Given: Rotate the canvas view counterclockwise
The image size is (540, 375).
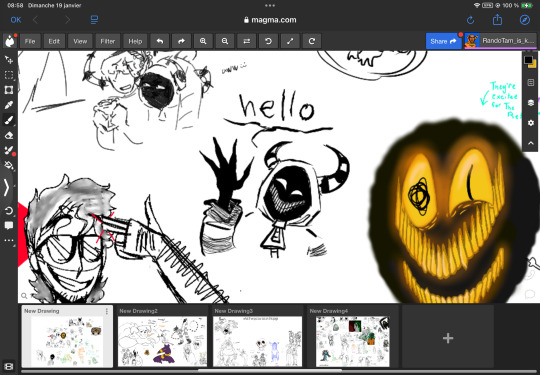Looking at the screenshot, I should 268,41.
